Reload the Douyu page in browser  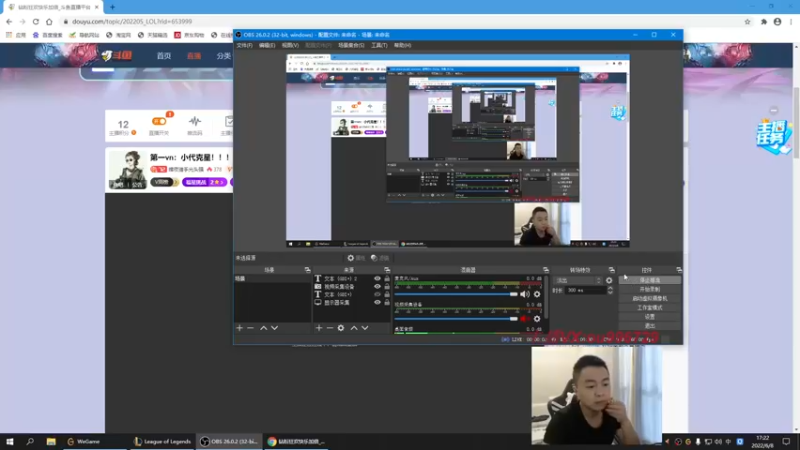coord(36,21)
